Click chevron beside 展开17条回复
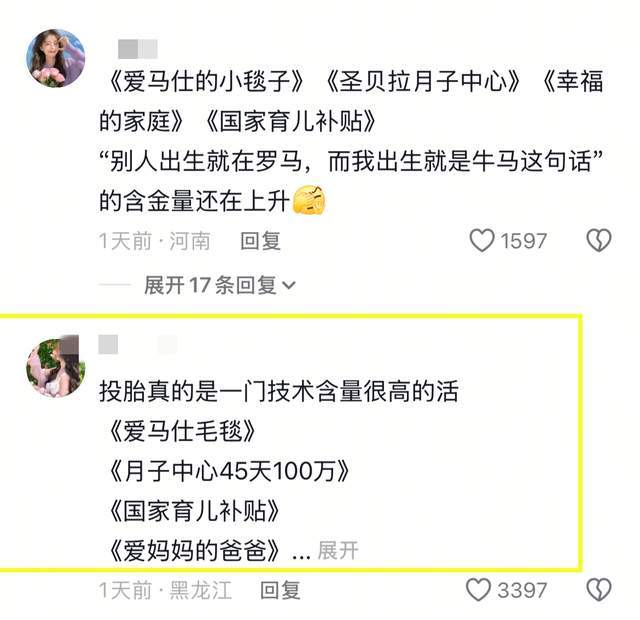The width and height of the screenshot is (640, 620). pos(289,286)
